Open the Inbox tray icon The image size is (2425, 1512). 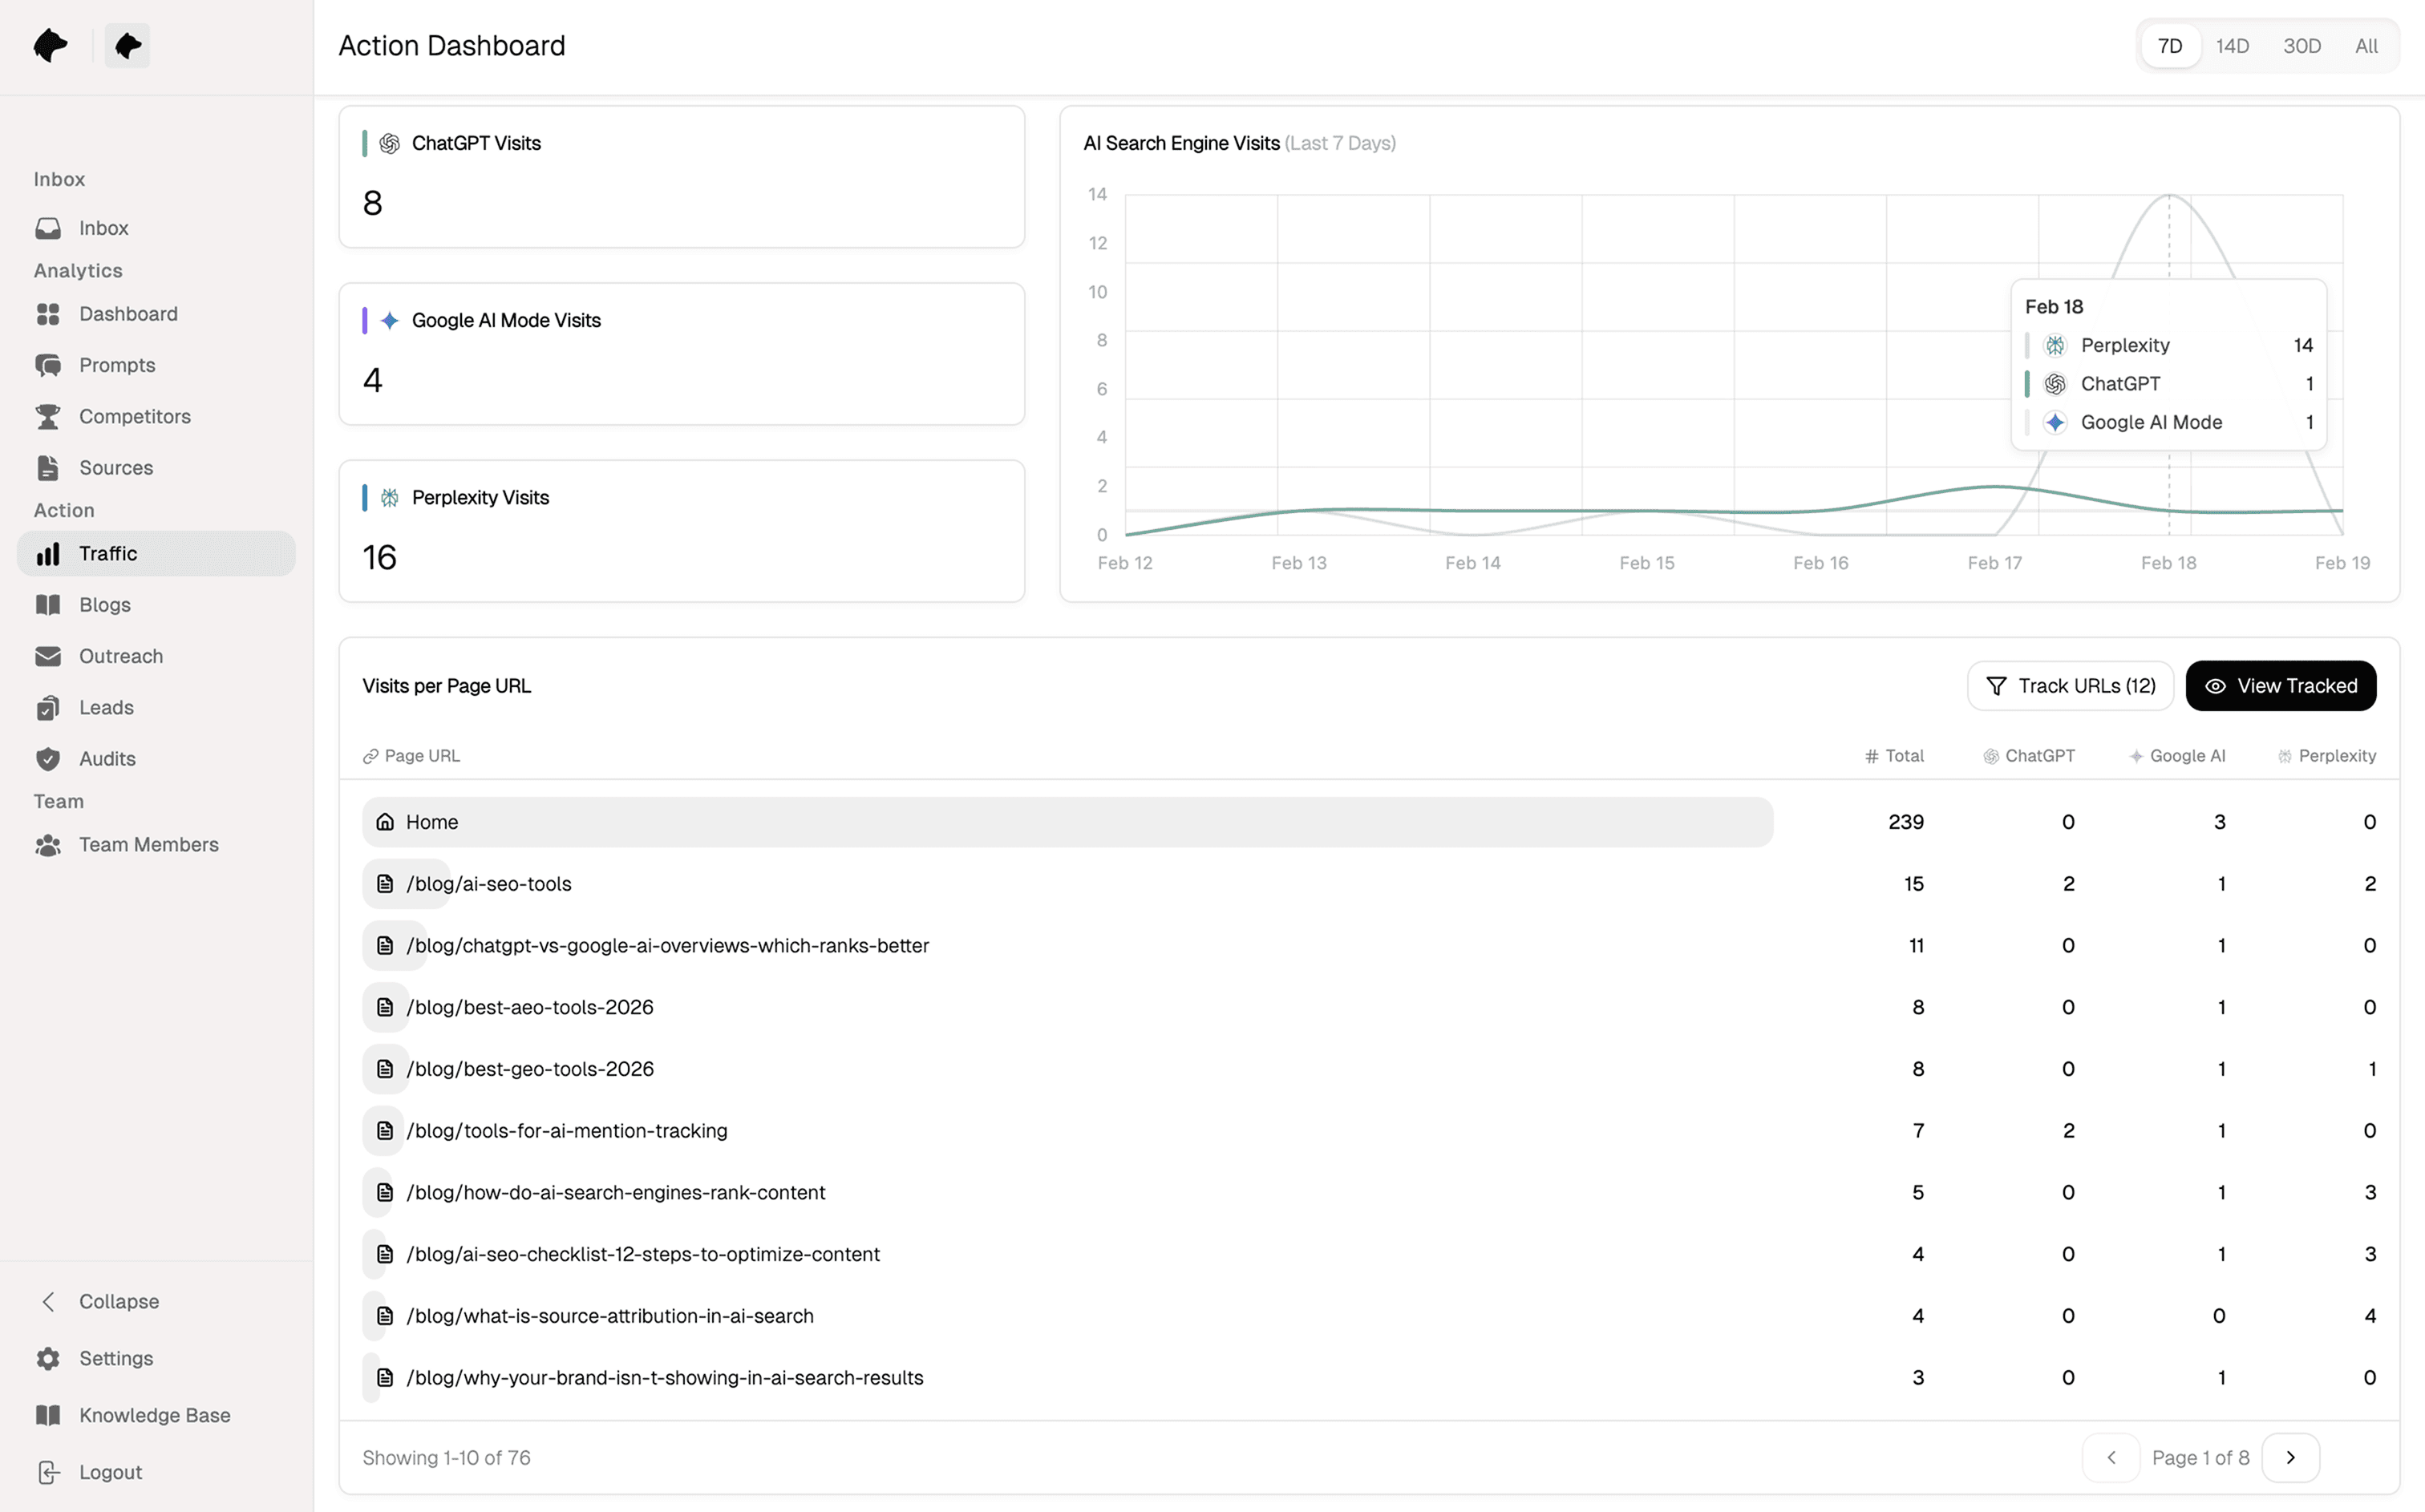48,228
